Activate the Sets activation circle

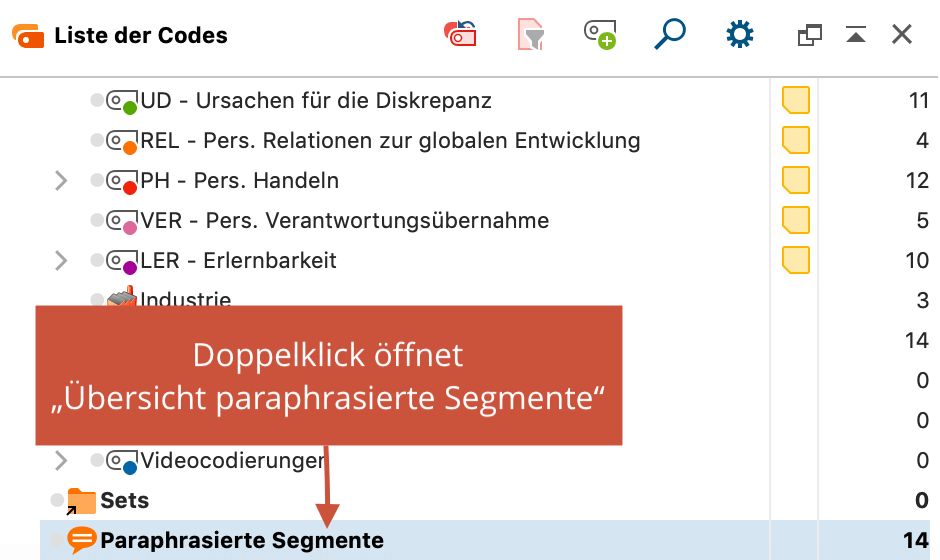[x=57, y=500]
